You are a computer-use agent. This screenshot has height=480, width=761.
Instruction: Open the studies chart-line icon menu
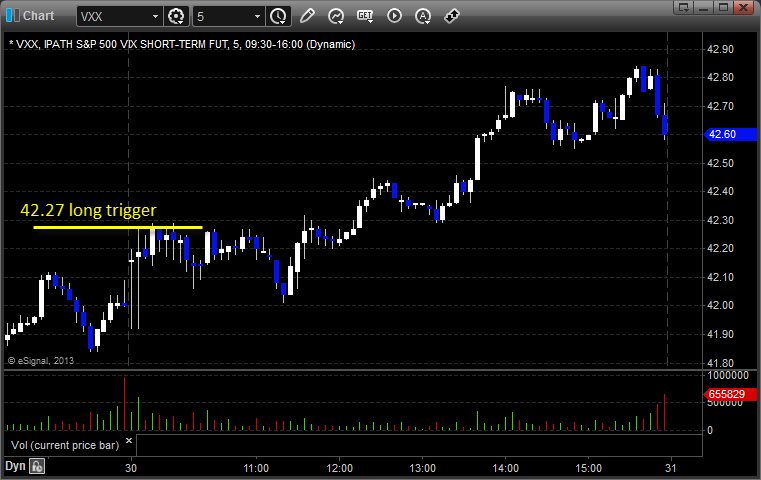(x=336, y=16)
